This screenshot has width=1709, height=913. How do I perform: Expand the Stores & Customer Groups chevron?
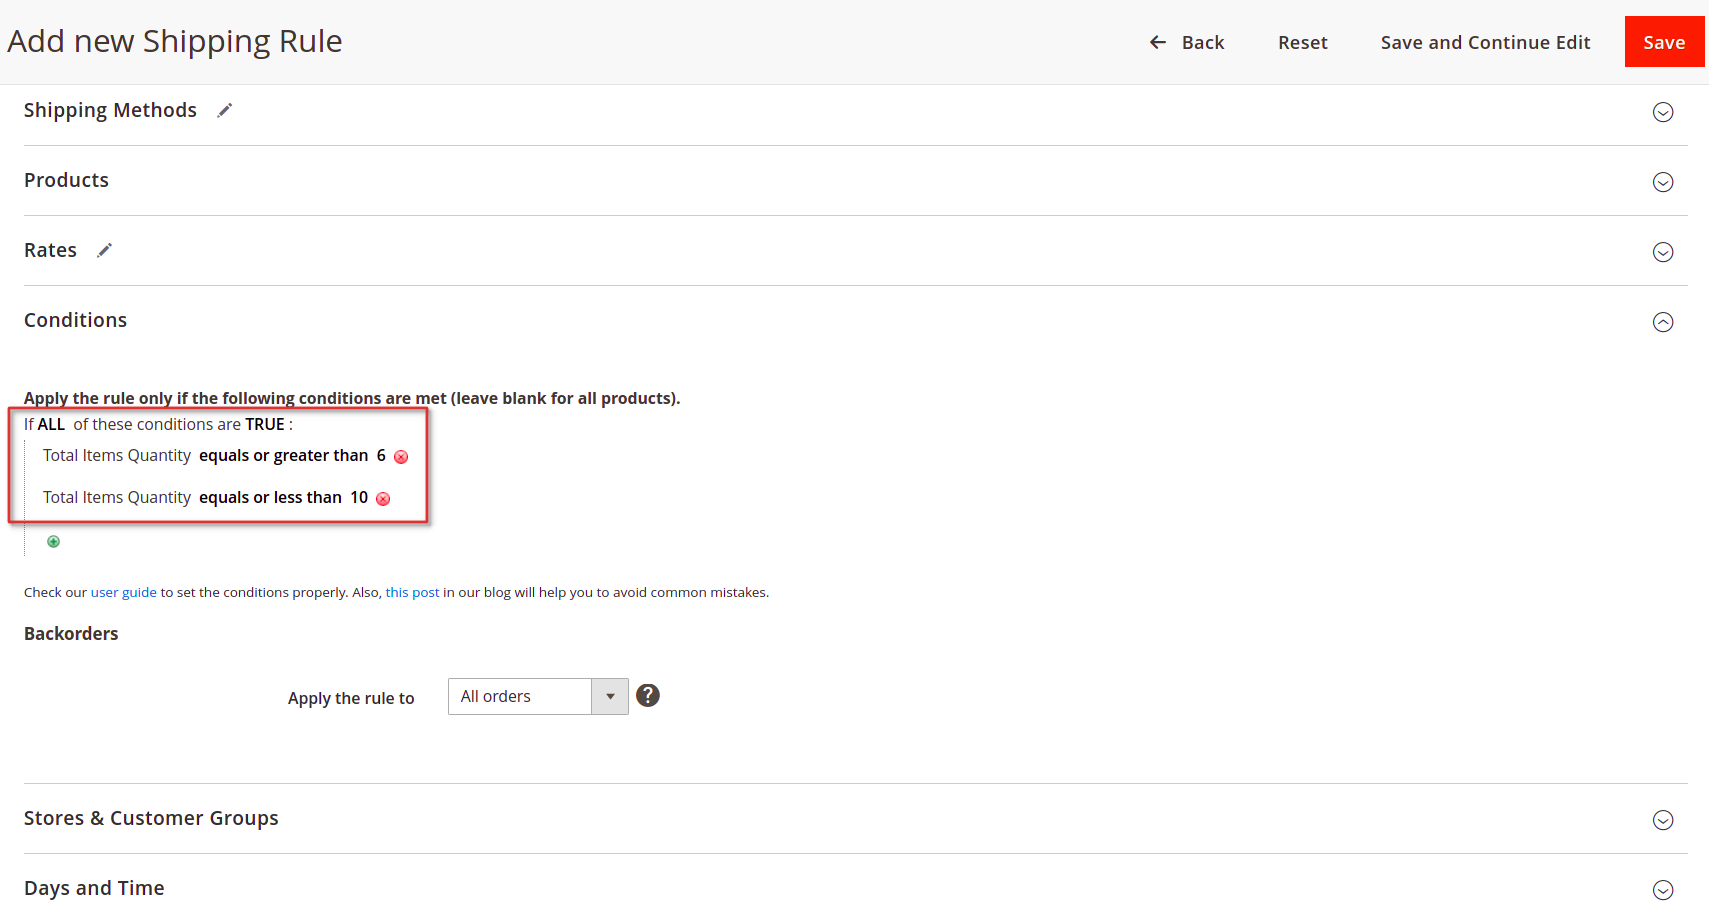[x=1663, y=820]
